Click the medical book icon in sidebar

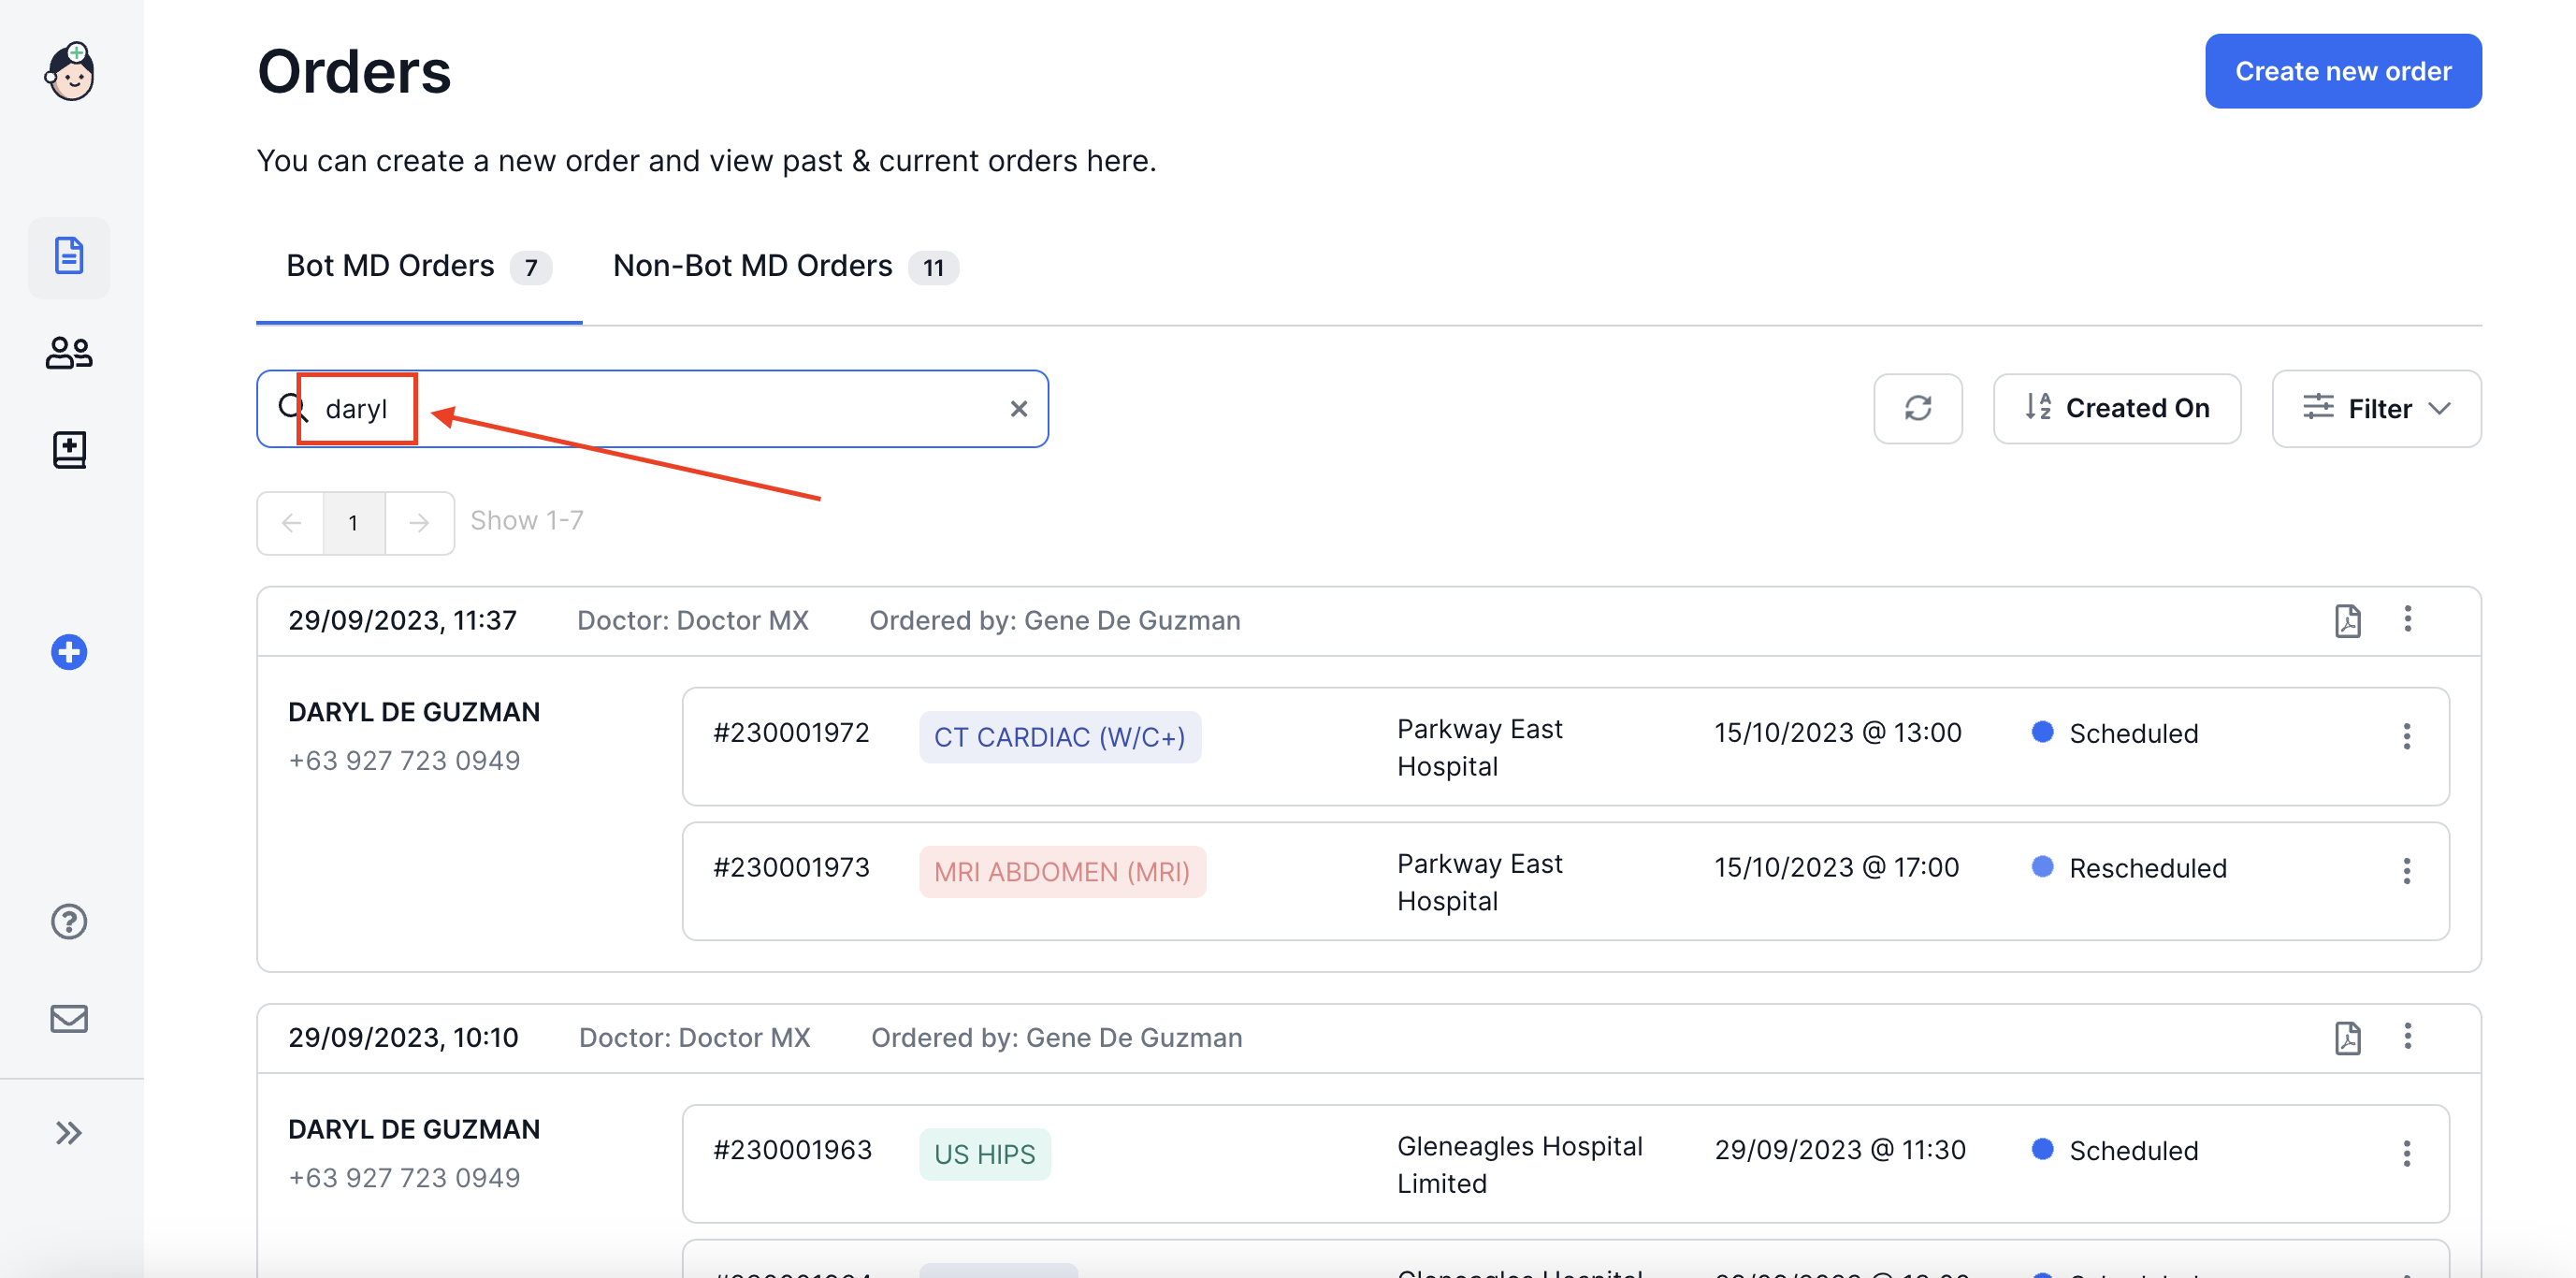click(69, 450)
